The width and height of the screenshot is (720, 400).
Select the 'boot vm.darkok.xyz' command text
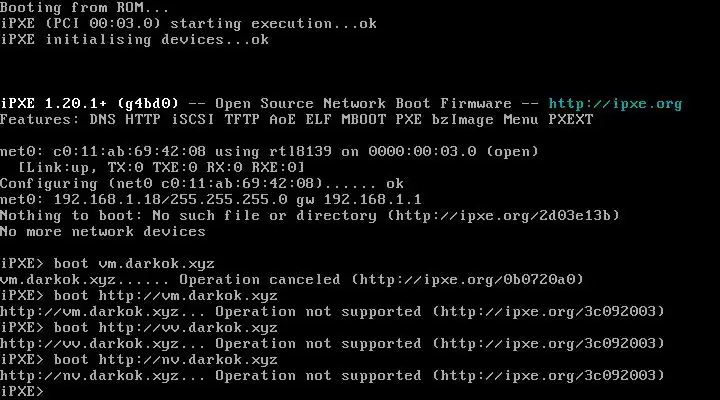(x=134, y=264)
